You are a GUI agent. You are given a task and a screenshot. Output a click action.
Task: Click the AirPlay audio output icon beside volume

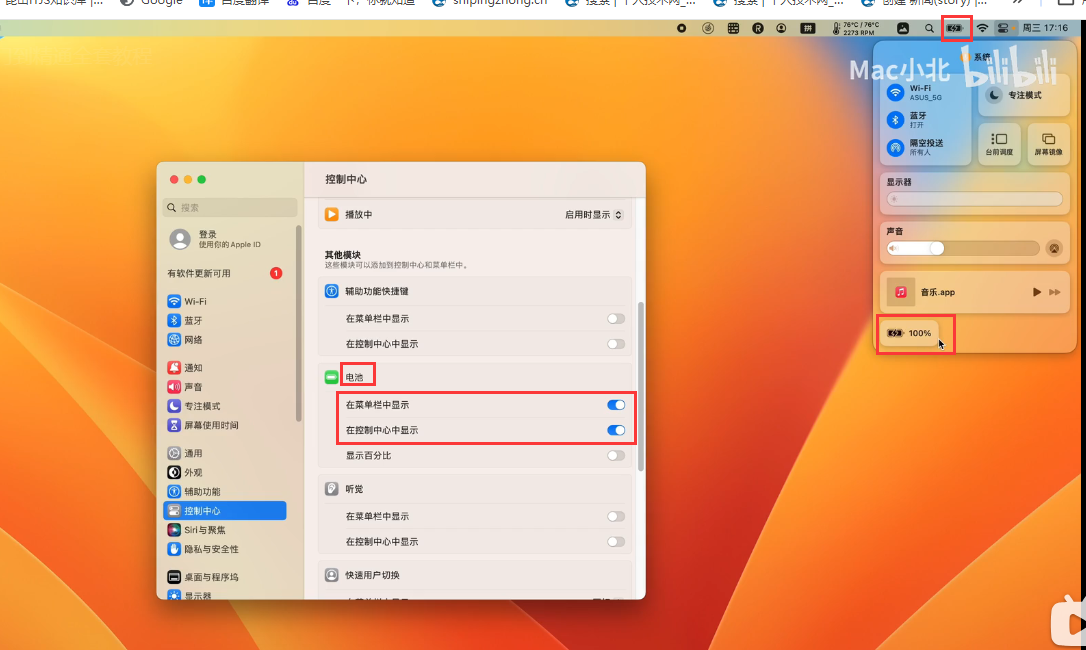click(x=1054, y=249)
